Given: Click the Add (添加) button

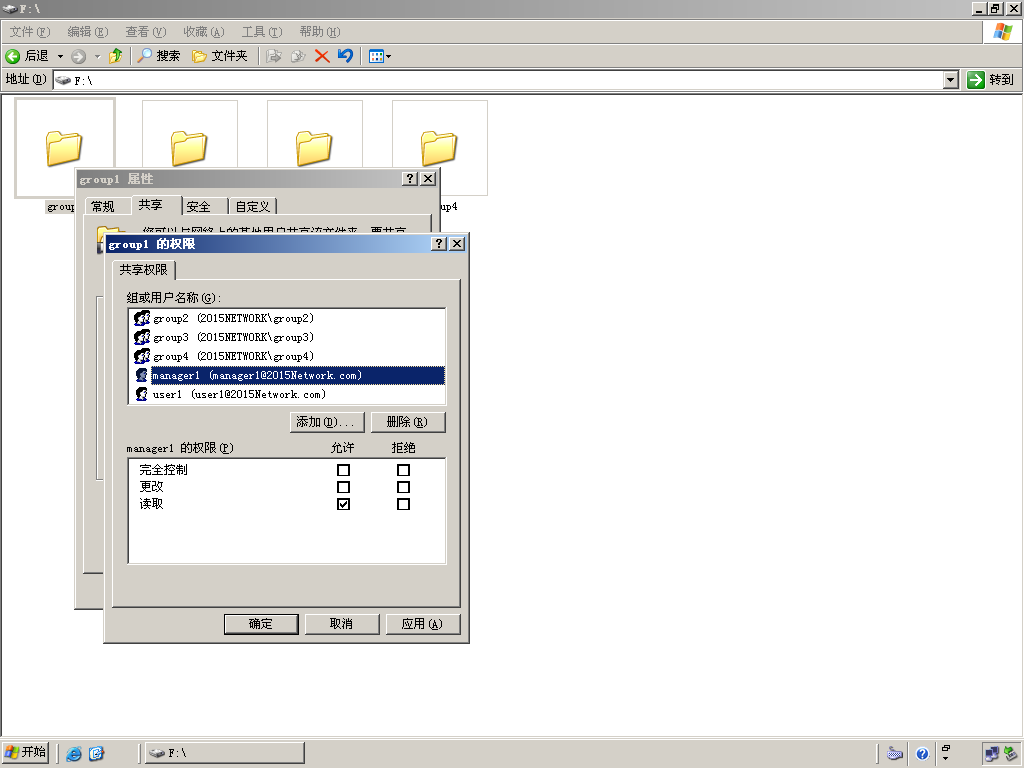Looking at the screenshot, I should [x=327, y=422].
